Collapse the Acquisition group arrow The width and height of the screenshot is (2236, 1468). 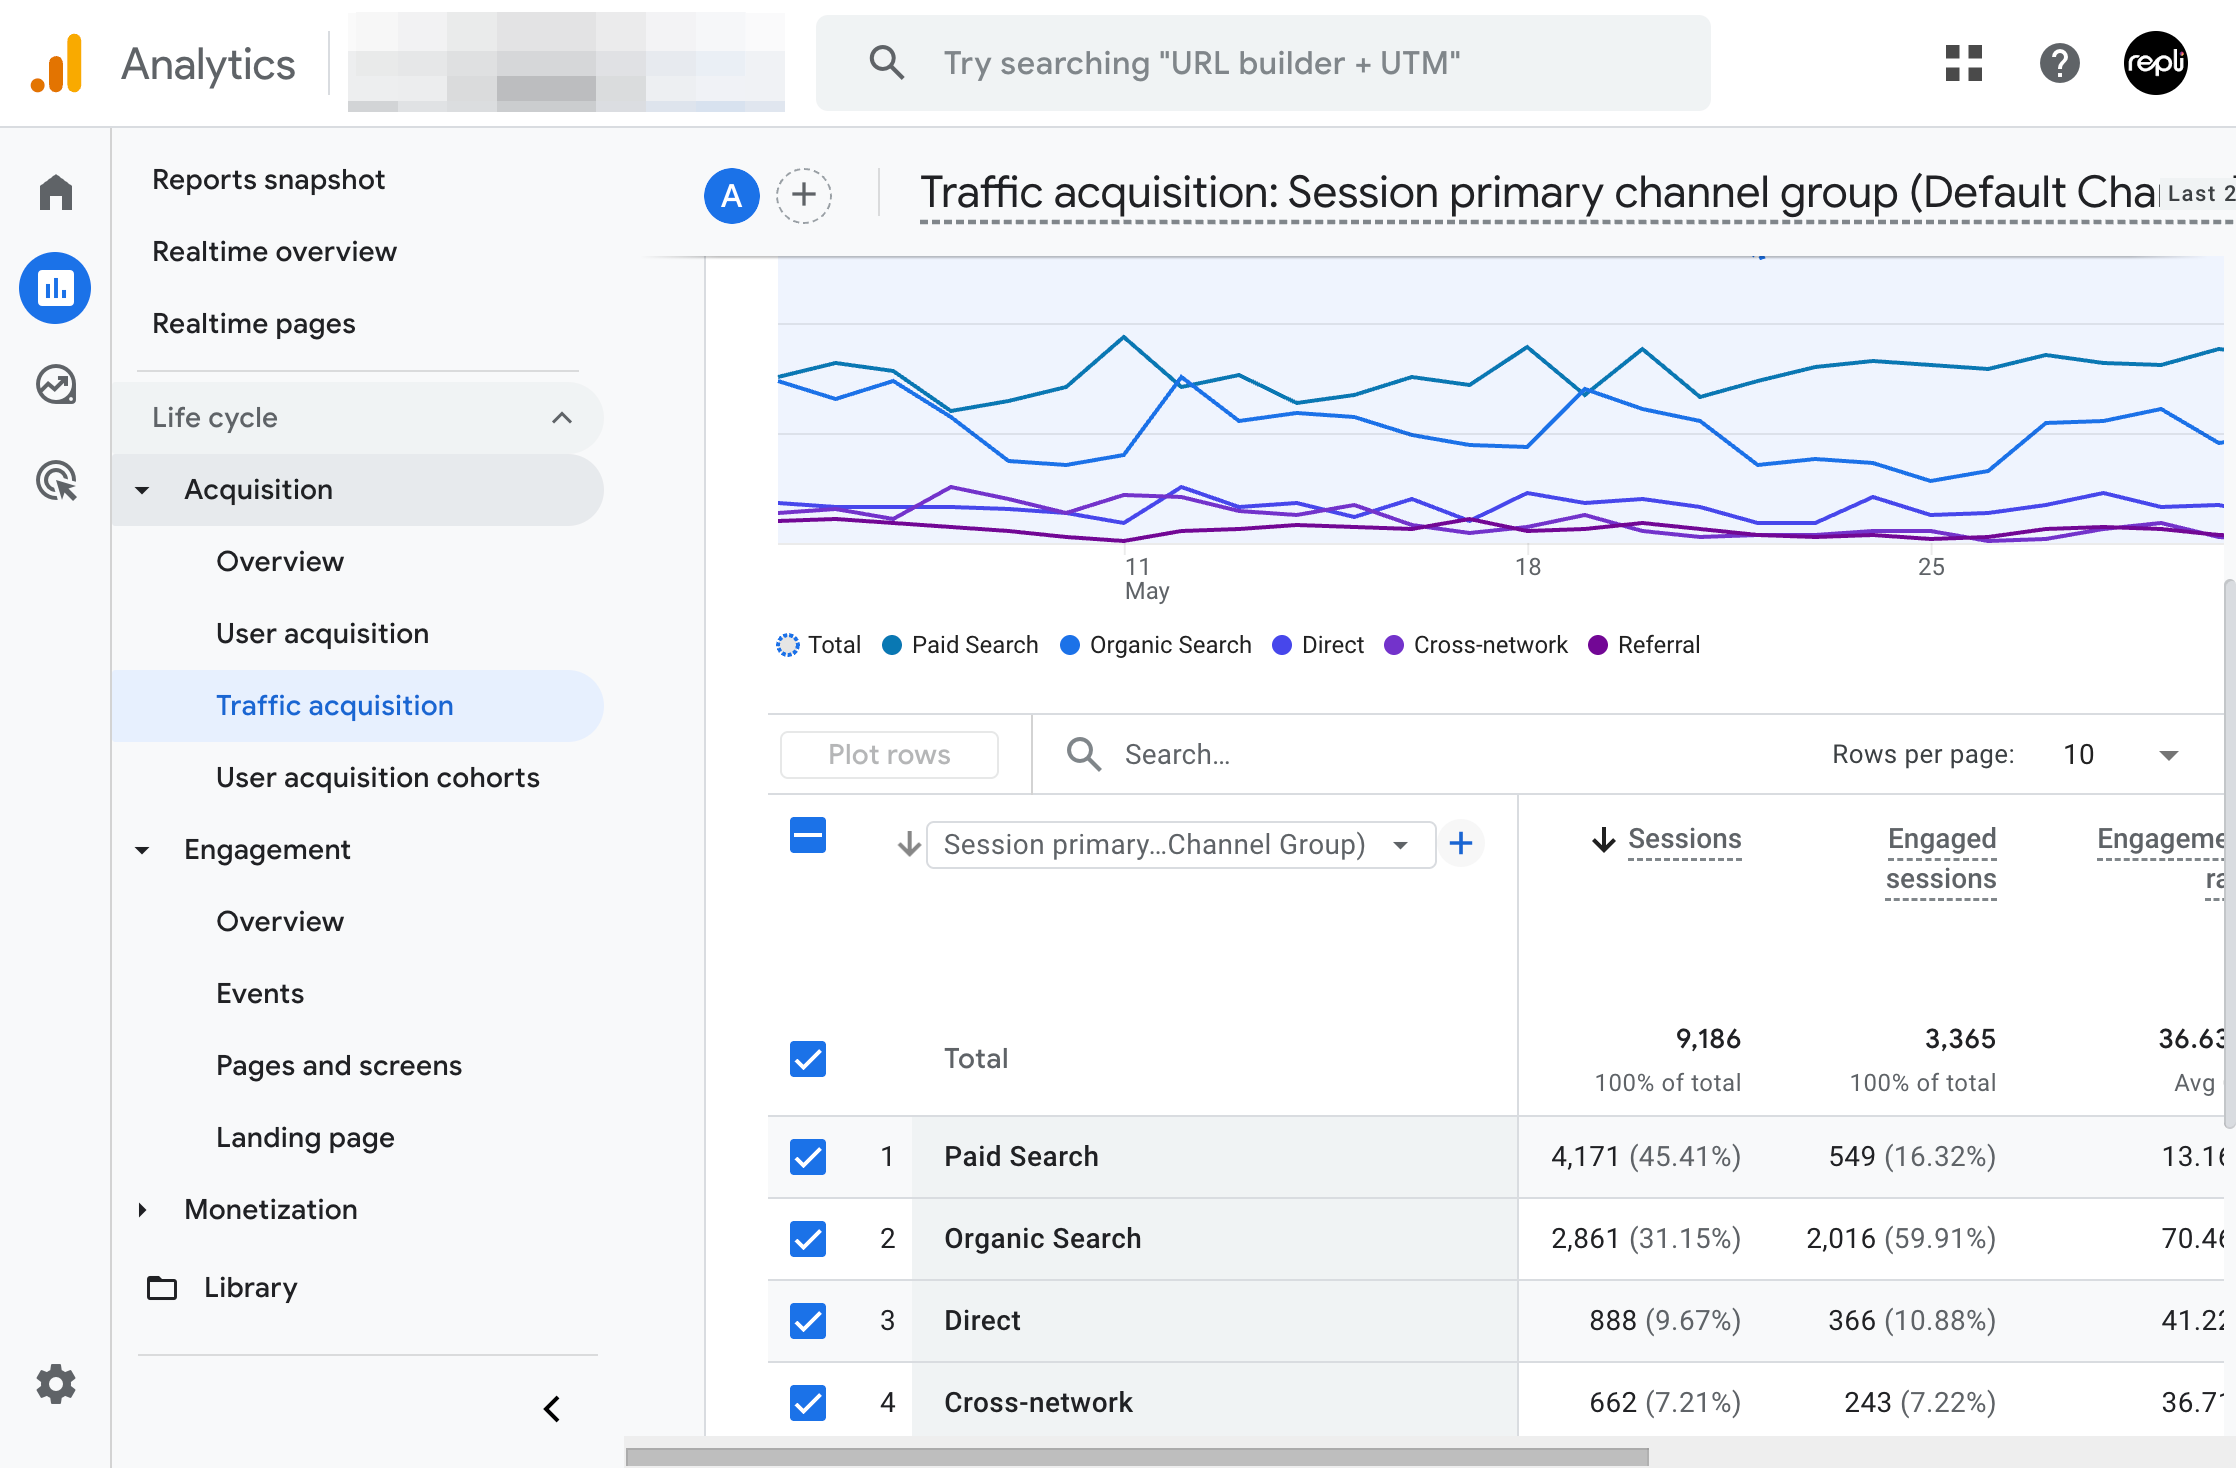point(142,490)
